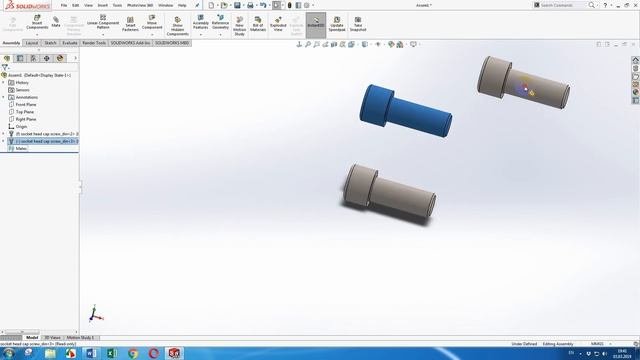Expand more manager tabs arrow

coord(75,58)
